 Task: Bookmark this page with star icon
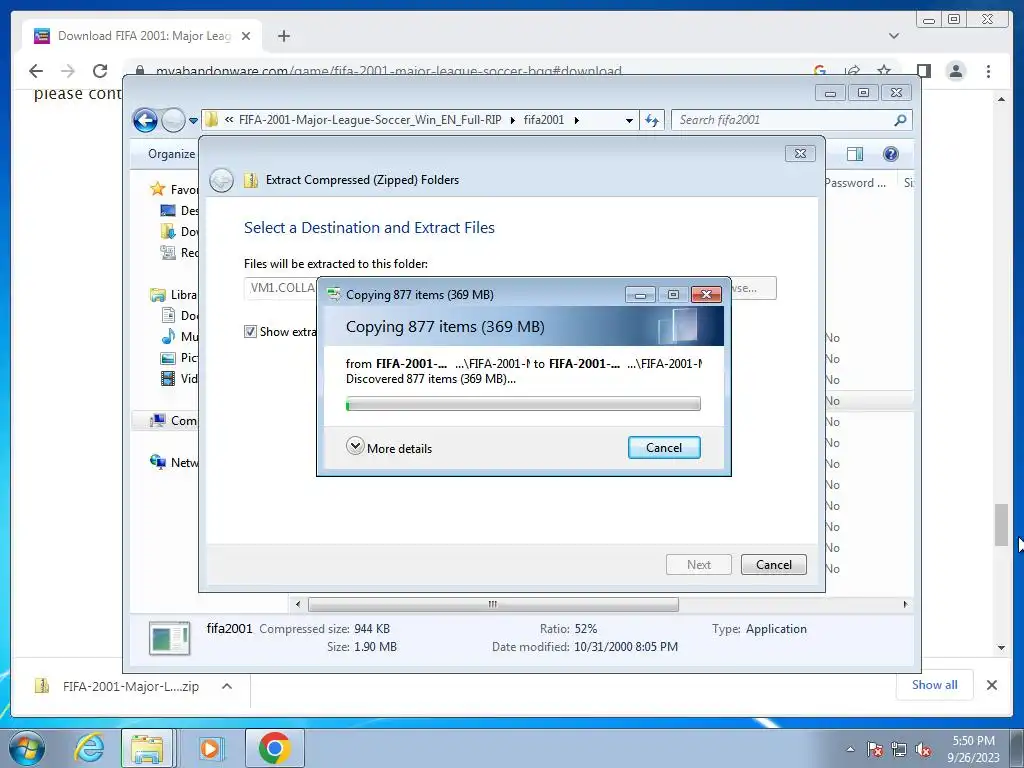point(884,71)
